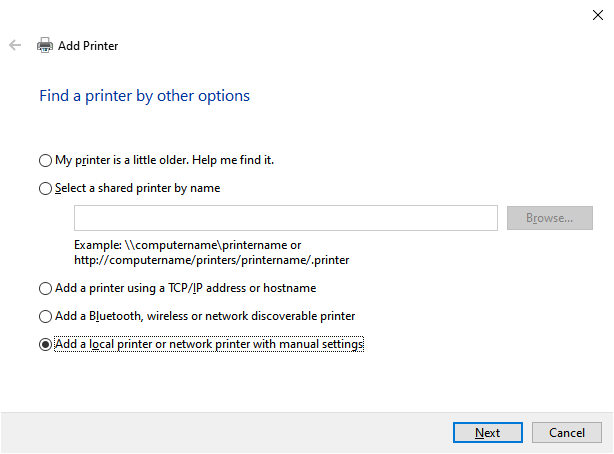
Task: Click the 'Help me find it' label text
Action: [x=233, y=160]
